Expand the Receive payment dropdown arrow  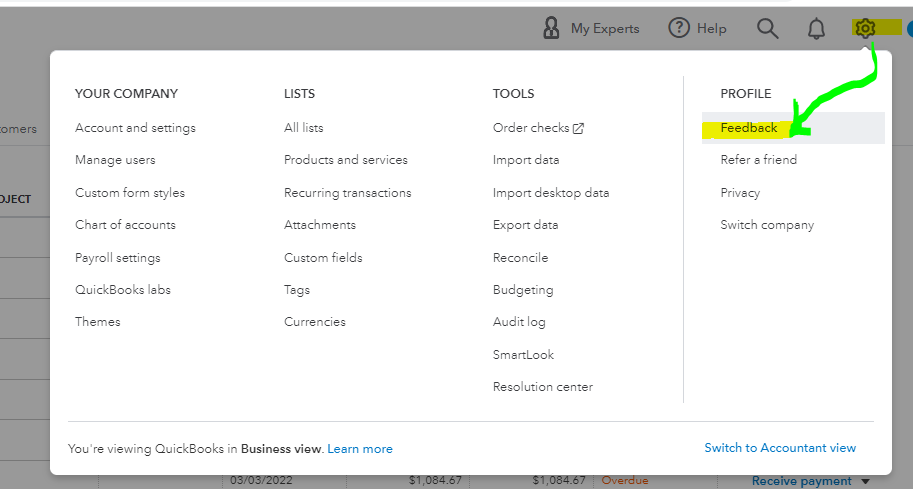(865, 481)
